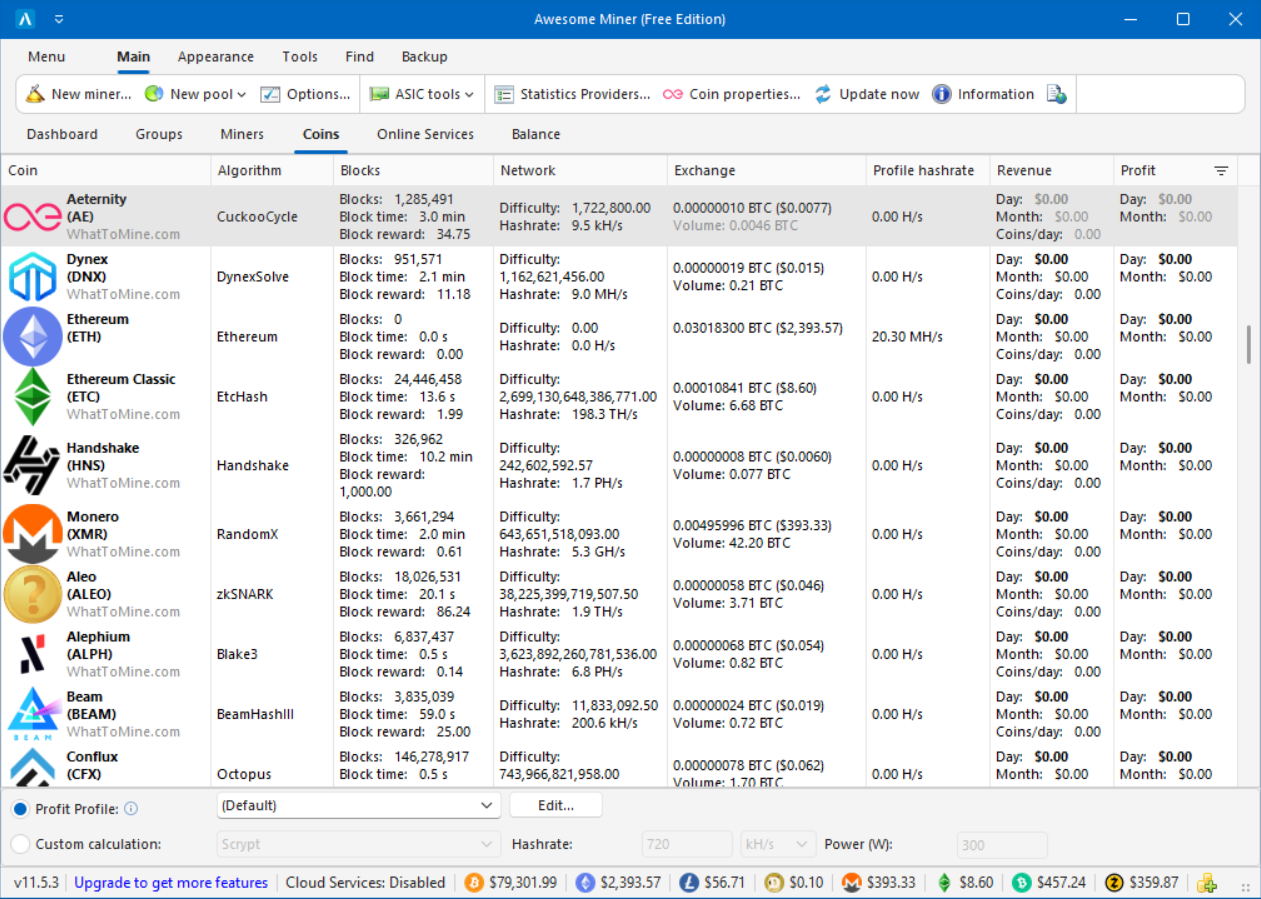The height and width of the screenshot is (899, 1261).
Task: Sort by the Profile hashrate column header
Action: click(x=927, y=170)
